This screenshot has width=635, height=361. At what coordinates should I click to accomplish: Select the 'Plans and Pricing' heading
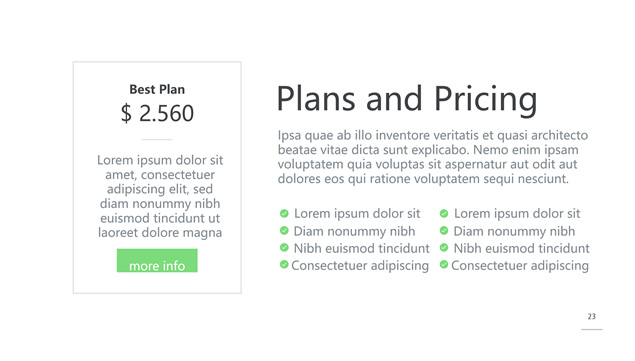[407, 99]
